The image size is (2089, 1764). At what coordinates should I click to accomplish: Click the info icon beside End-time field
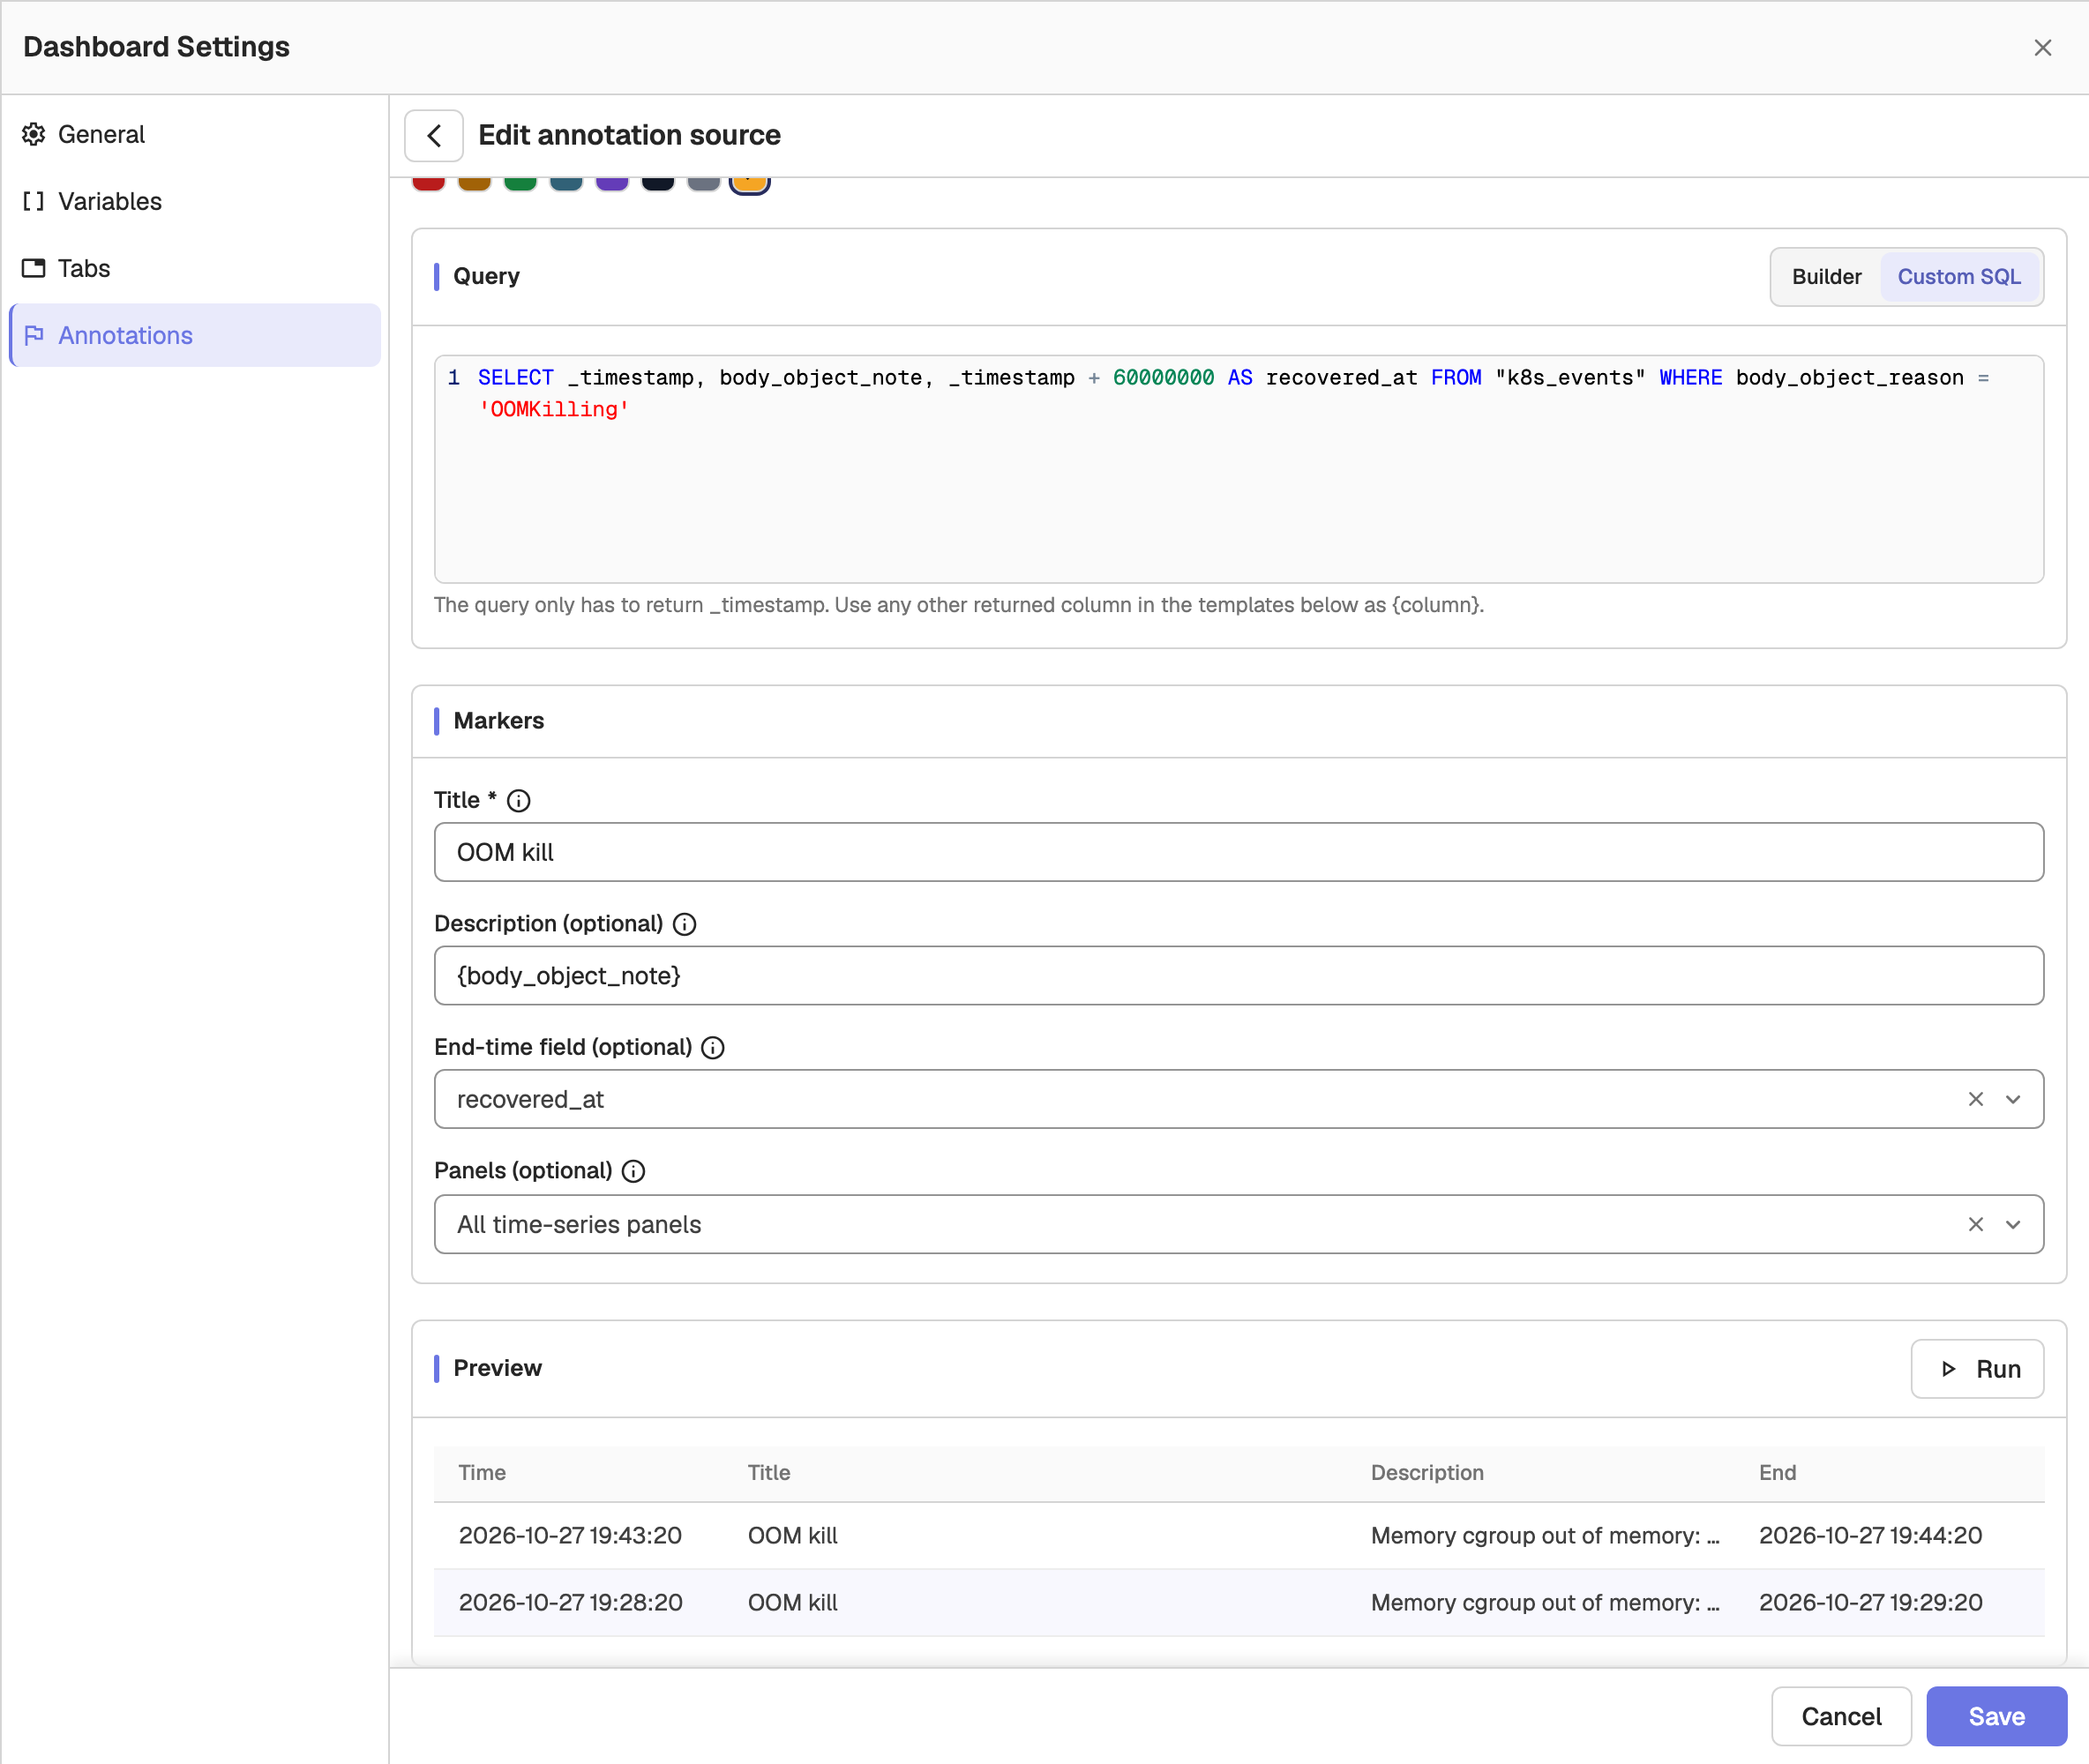[712, 1047]
